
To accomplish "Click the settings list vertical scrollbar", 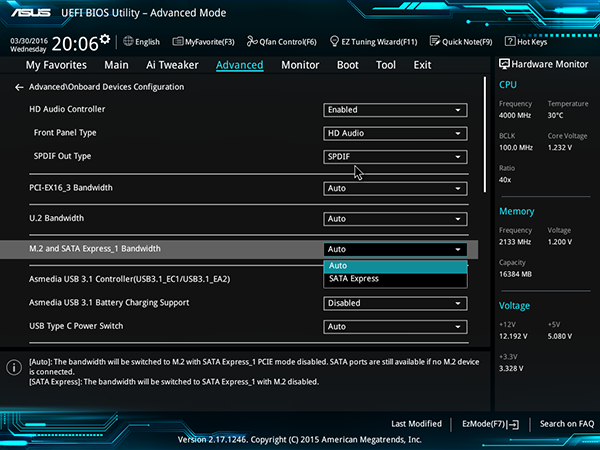I will point(485,135).
